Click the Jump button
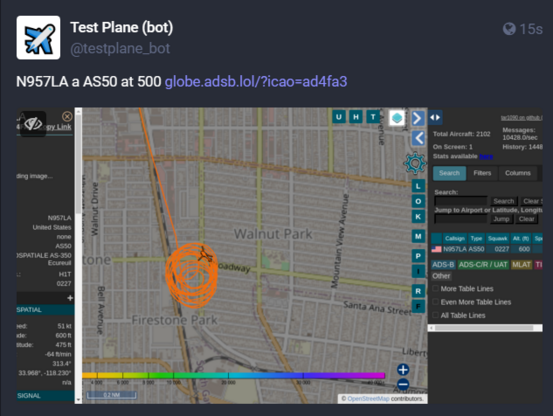Viewport: 553px width, 416px height. click(501, 219)
